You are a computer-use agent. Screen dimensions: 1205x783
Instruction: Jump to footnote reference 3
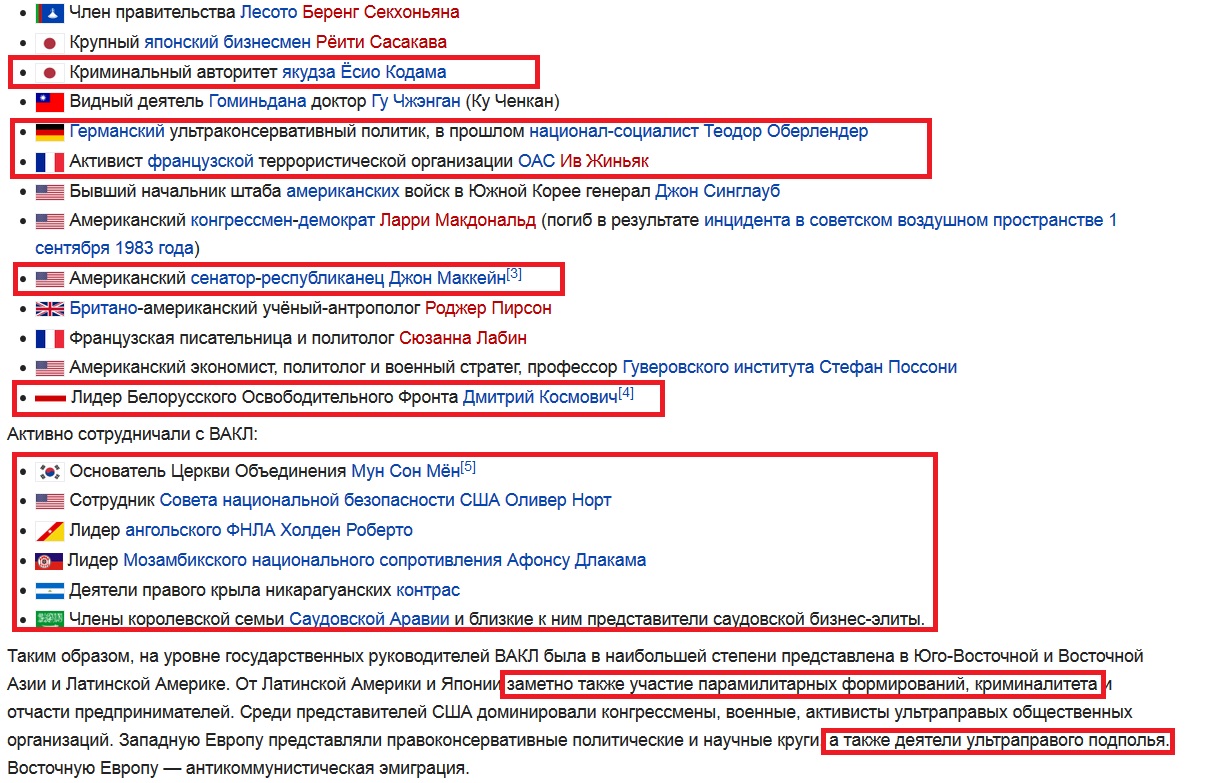coord(514,274)
